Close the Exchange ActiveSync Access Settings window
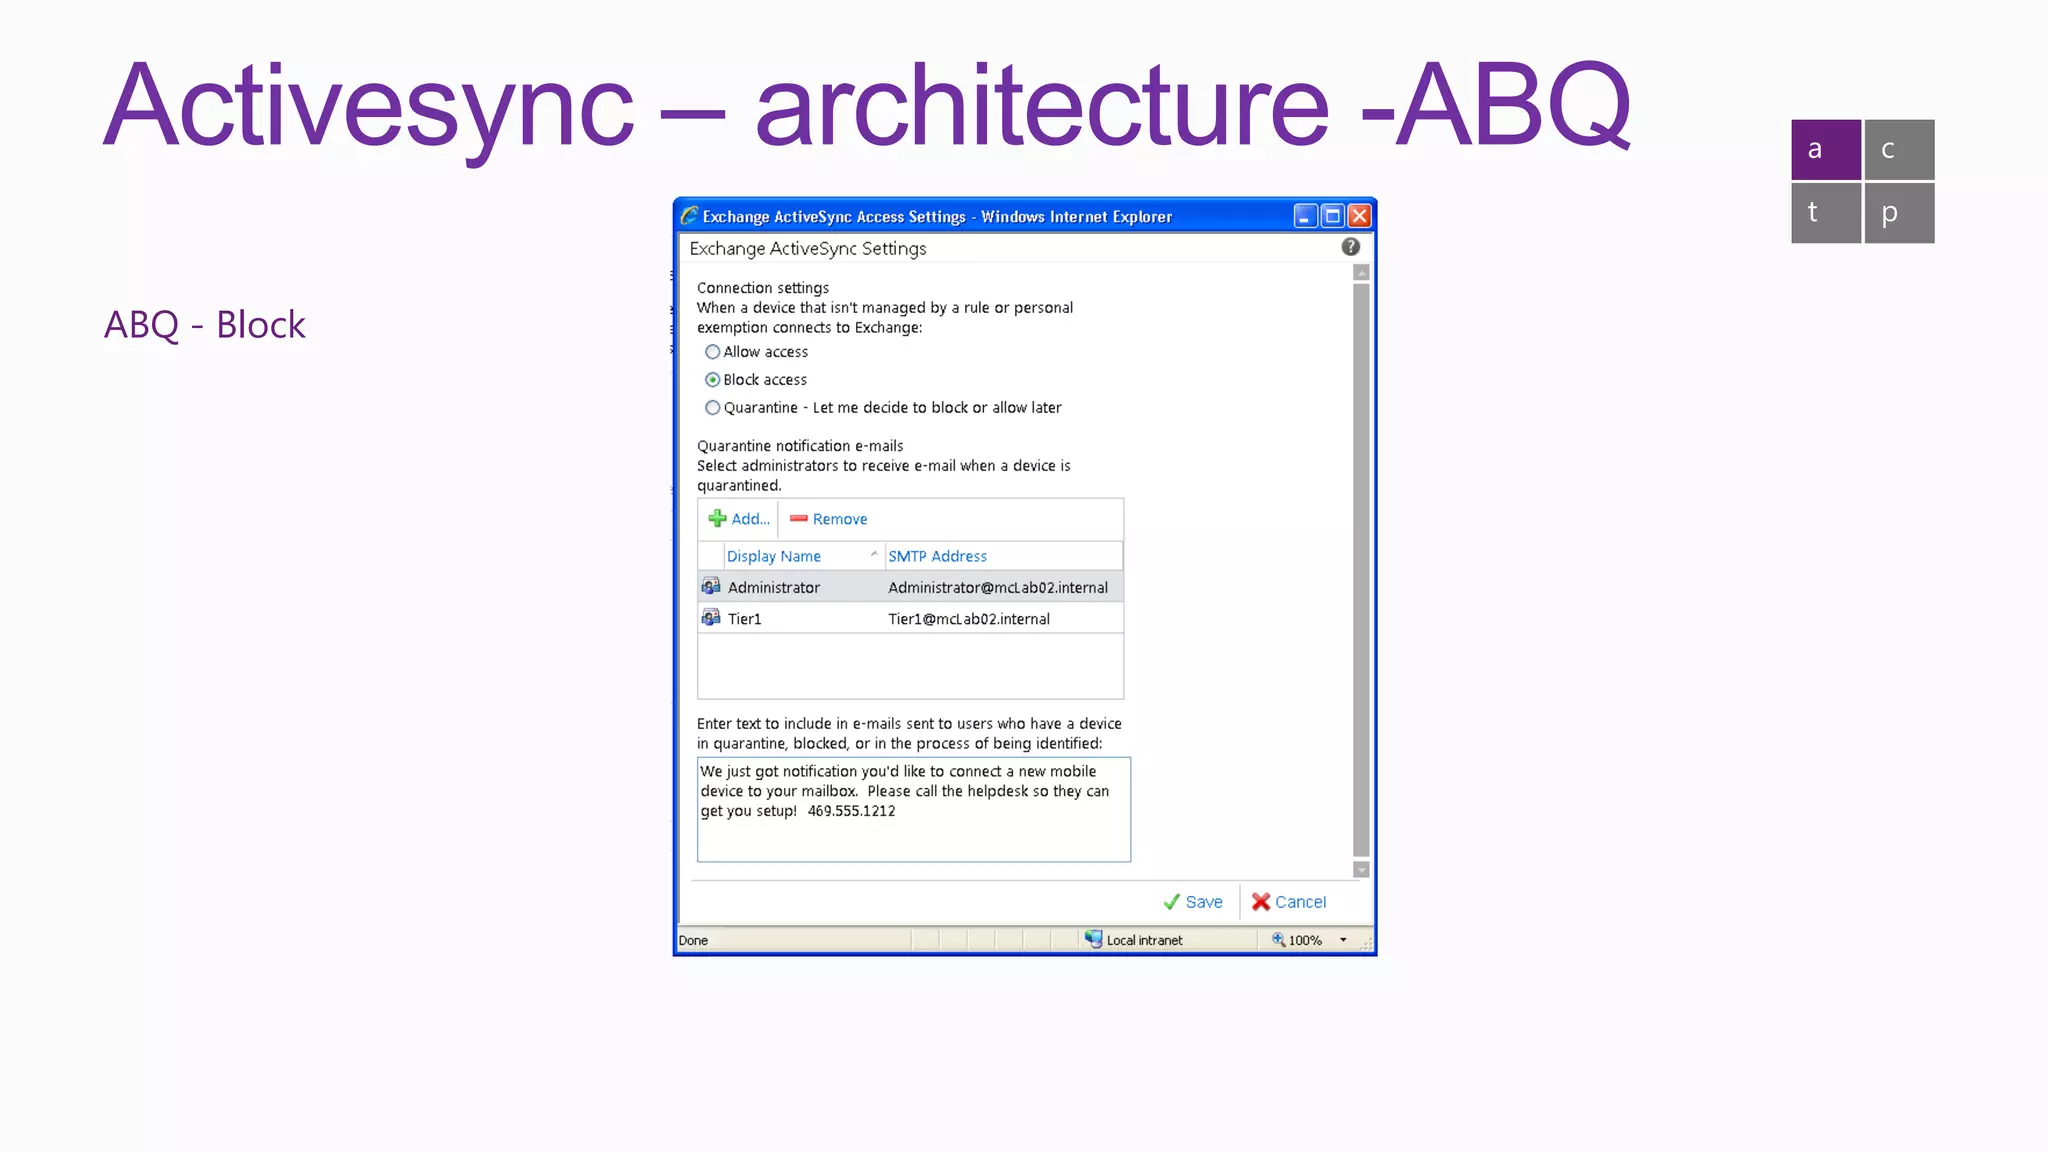 [x=1359, y=216]
